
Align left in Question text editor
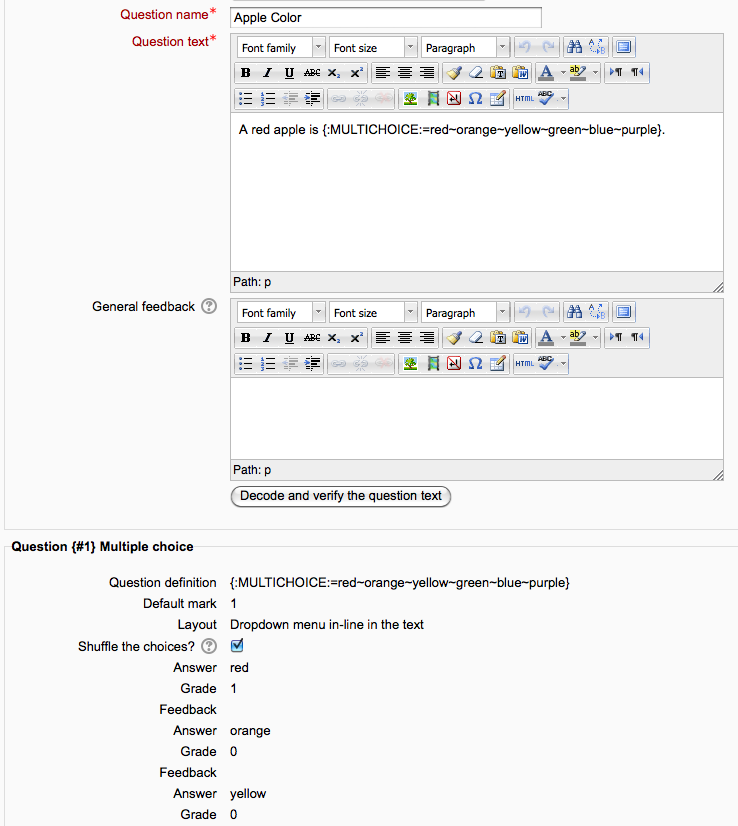point(383,73)
